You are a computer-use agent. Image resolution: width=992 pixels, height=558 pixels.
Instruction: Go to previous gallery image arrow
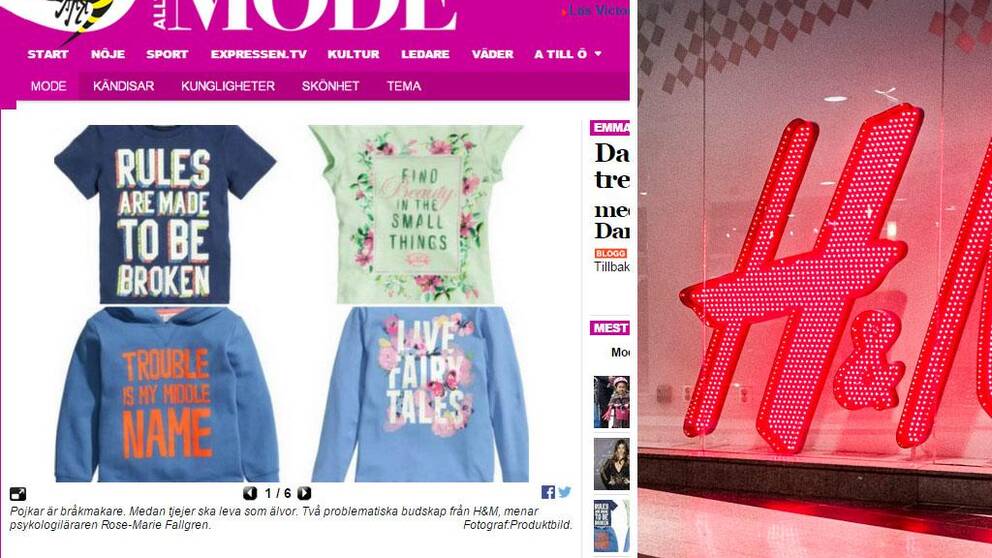[x=250, y=493]
